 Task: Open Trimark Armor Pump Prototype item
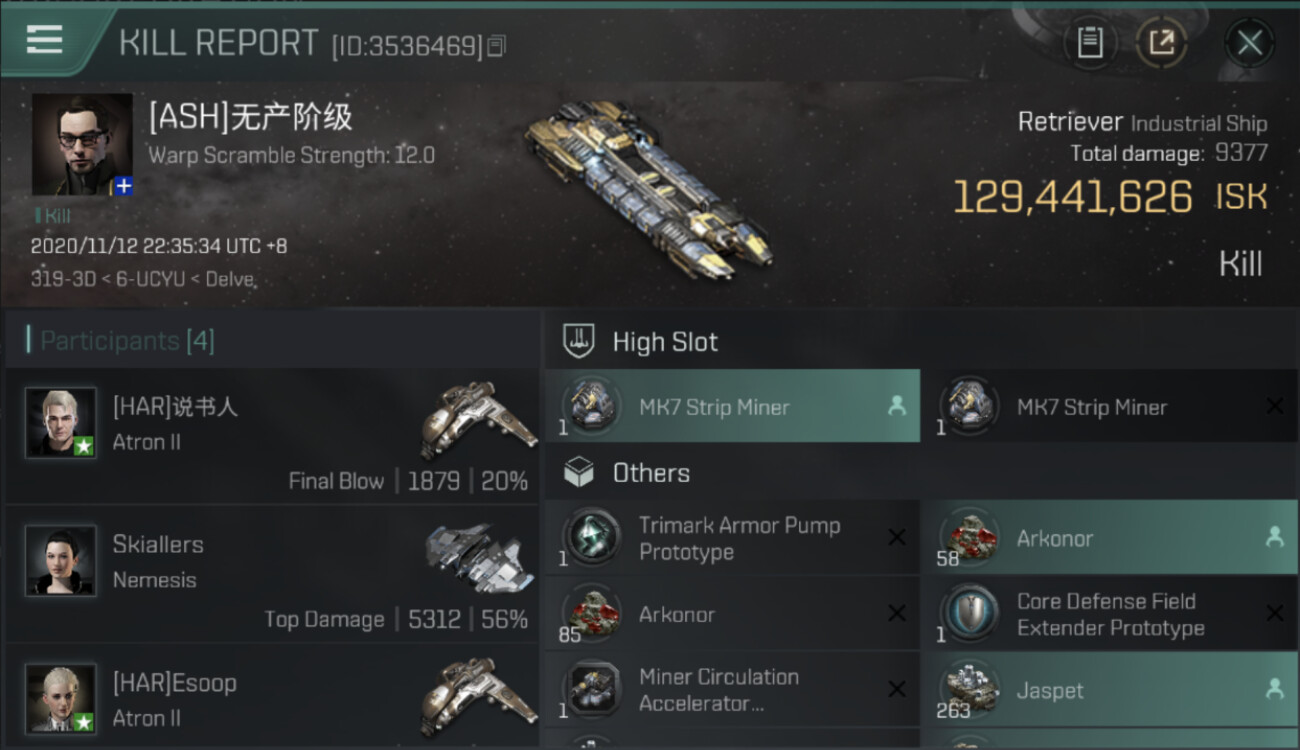pyautogui.click(x=732, y=538)
